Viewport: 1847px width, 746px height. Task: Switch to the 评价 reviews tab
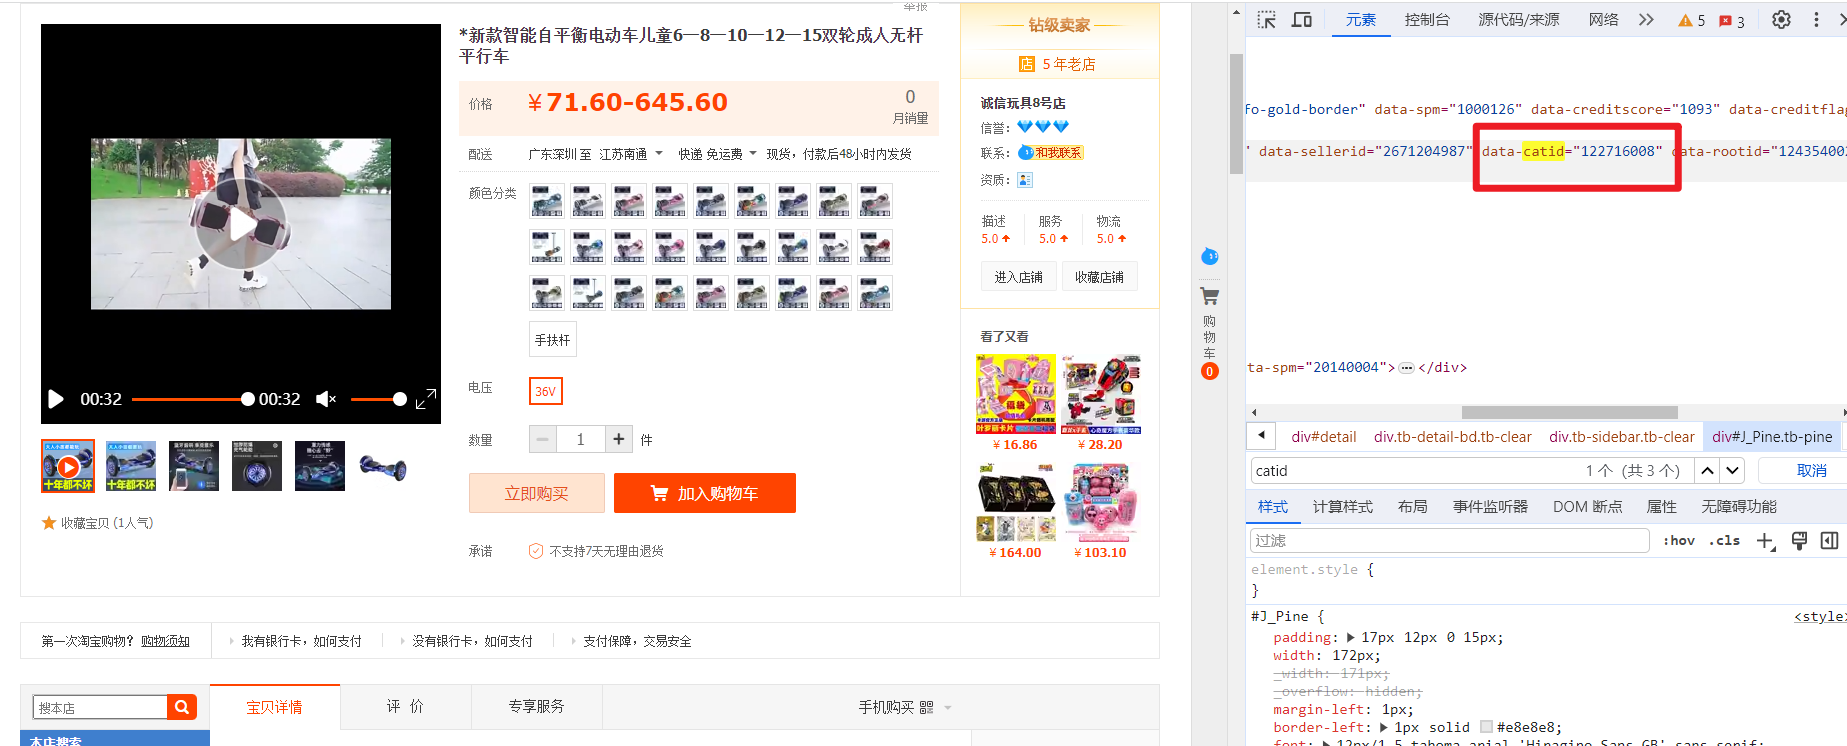coord(405,707)
